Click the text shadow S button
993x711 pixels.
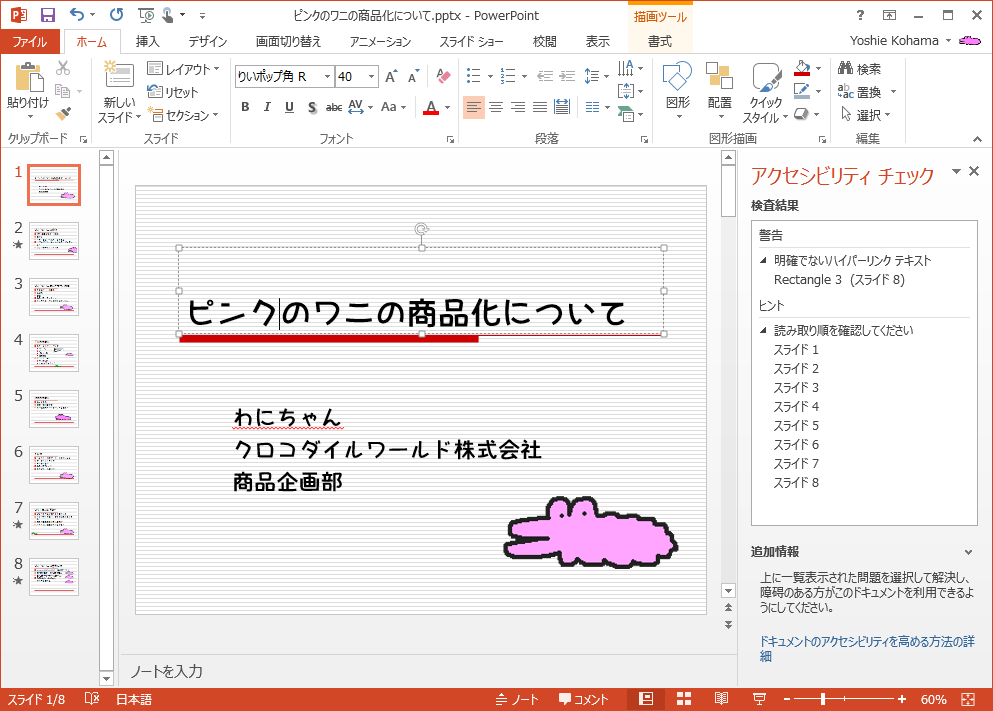[312, 107]
